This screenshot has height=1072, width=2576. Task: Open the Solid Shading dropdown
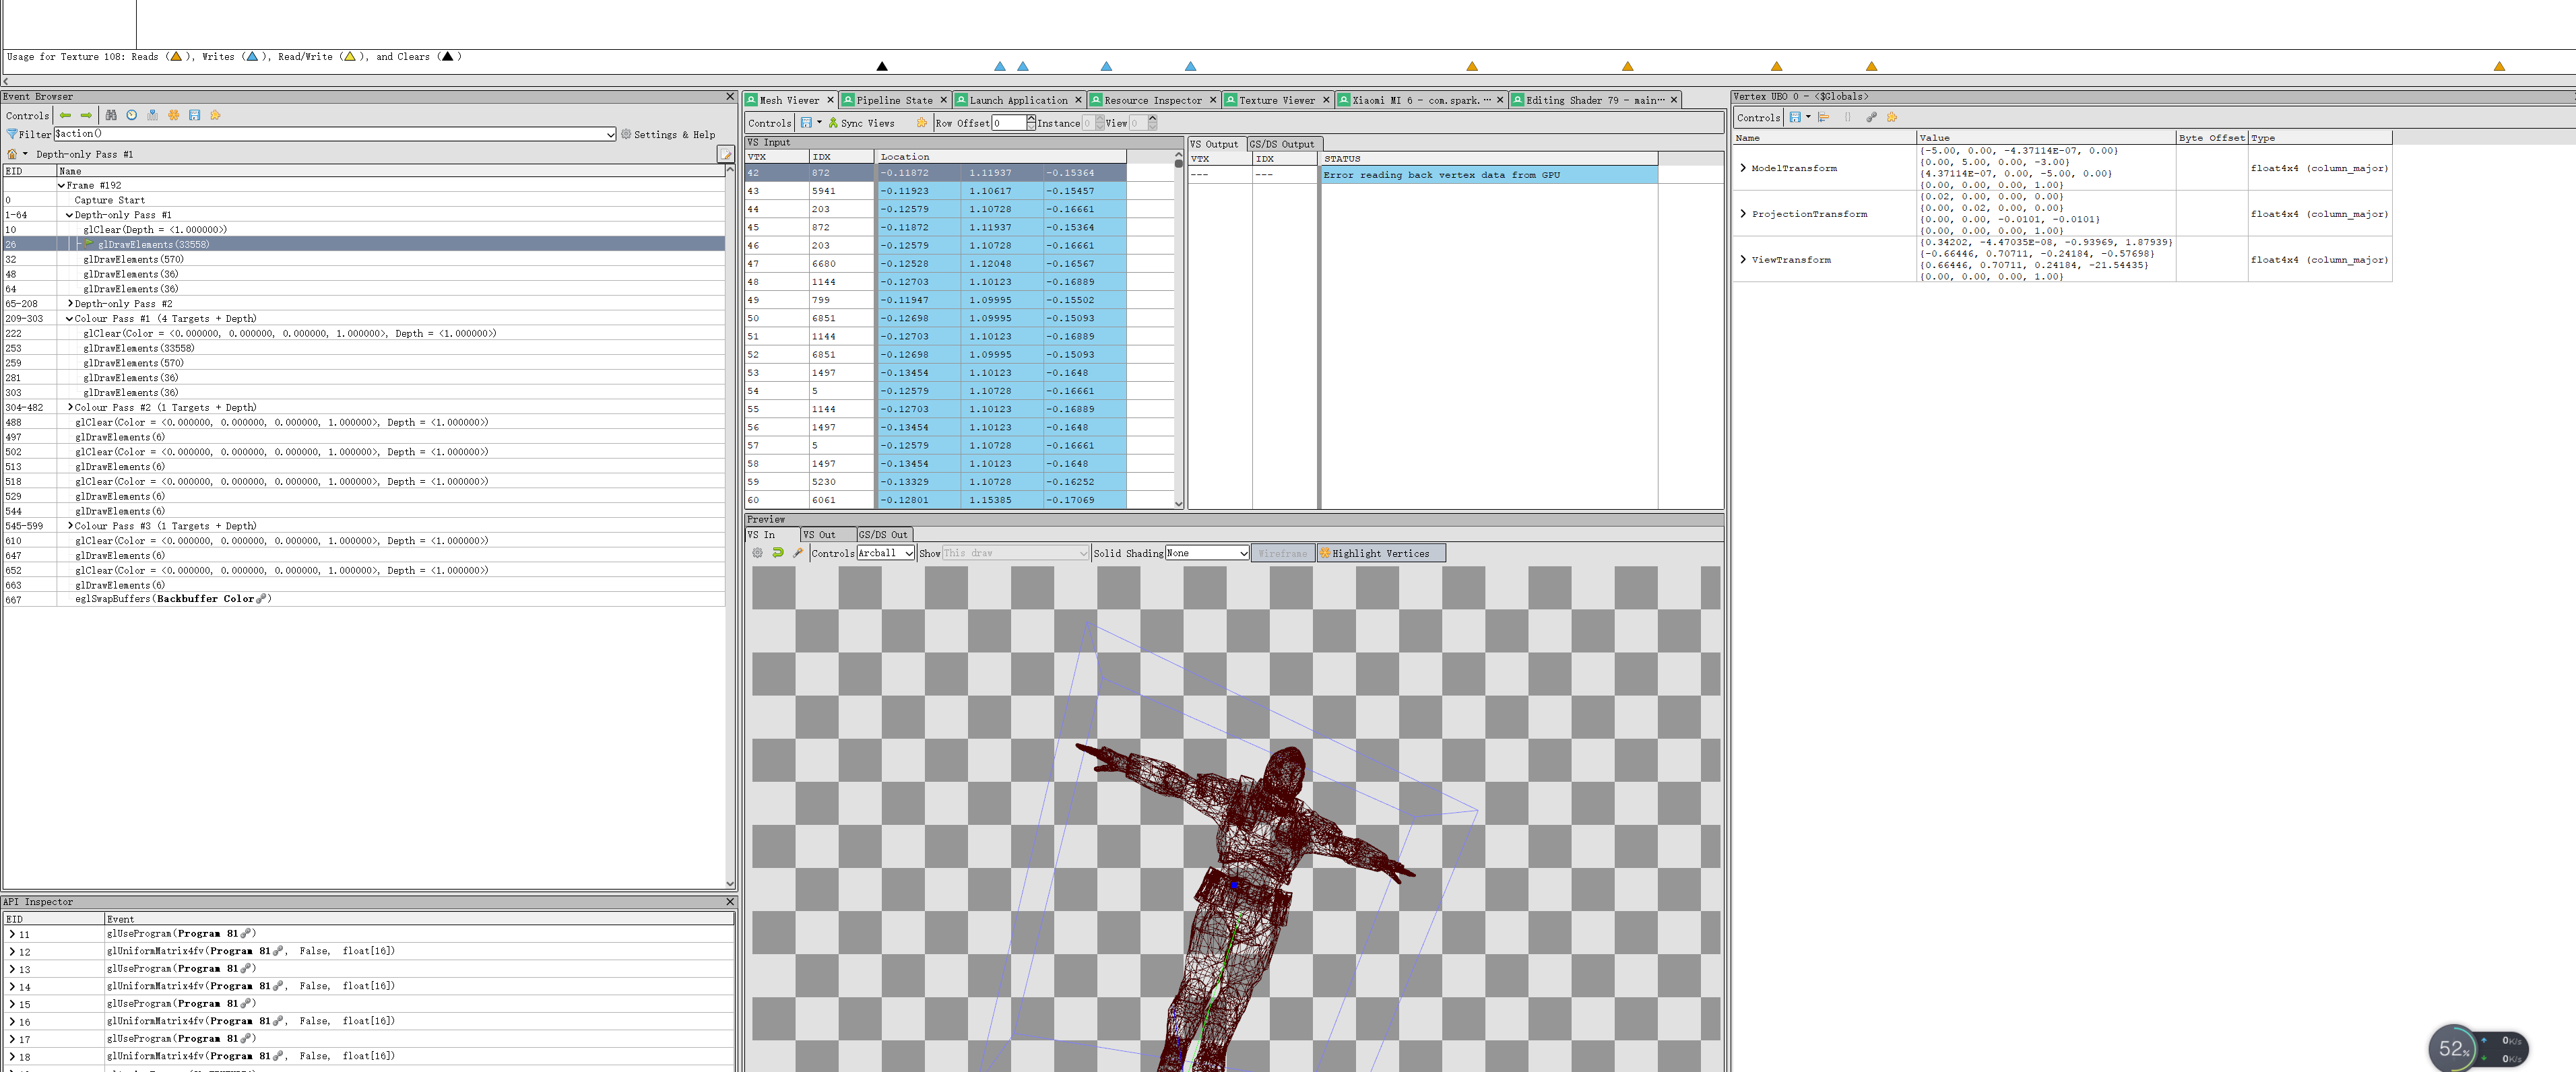pyautogui.click(x=1207, y=553)
